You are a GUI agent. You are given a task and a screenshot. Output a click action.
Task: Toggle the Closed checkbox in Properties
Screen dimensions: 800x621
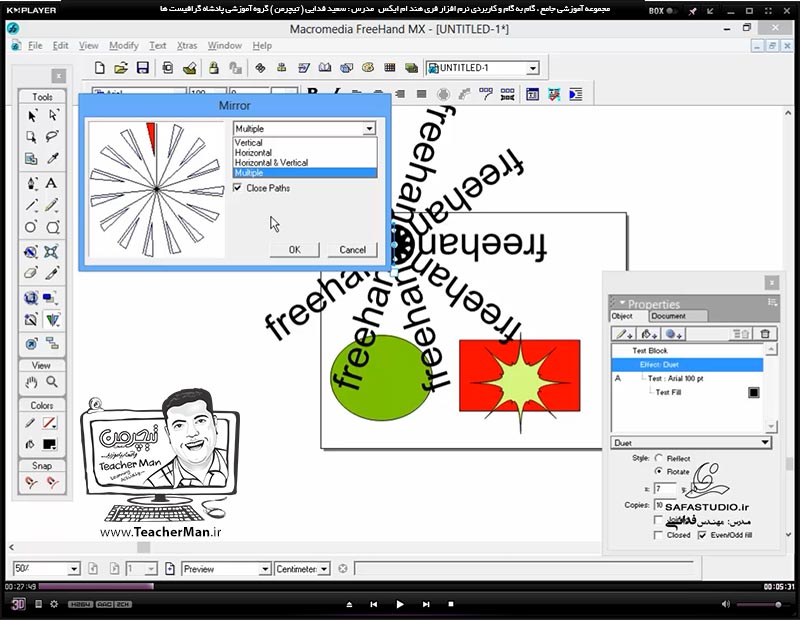658,535
